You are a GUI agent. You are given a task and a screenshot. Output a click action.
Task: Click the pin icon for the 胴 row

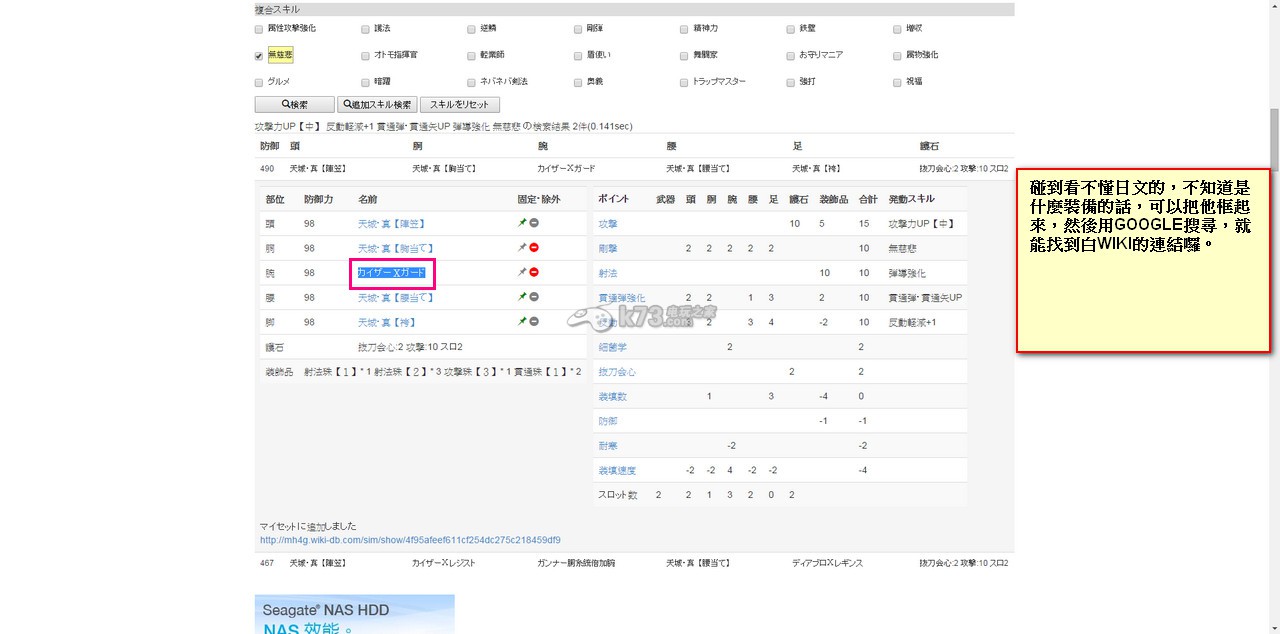(522, 248)
